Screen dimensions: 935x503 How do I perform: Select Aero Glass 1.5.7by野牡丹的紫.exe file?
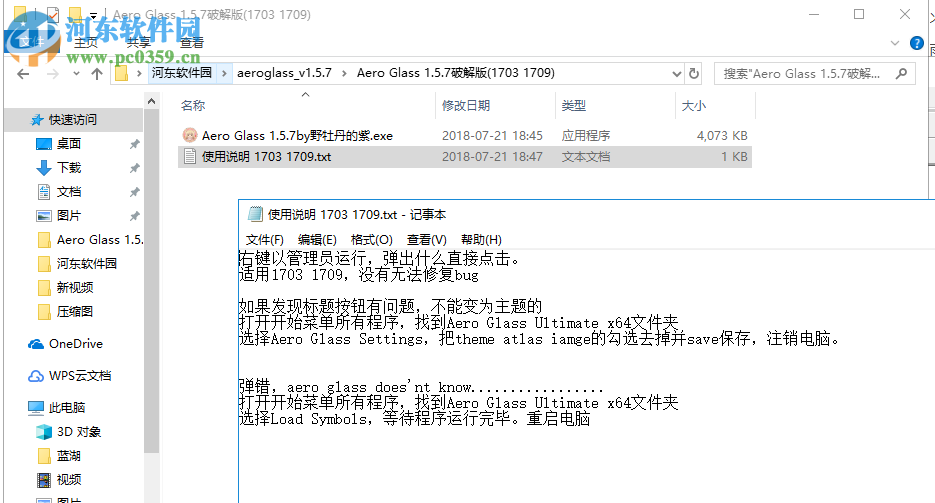point(298,136)
